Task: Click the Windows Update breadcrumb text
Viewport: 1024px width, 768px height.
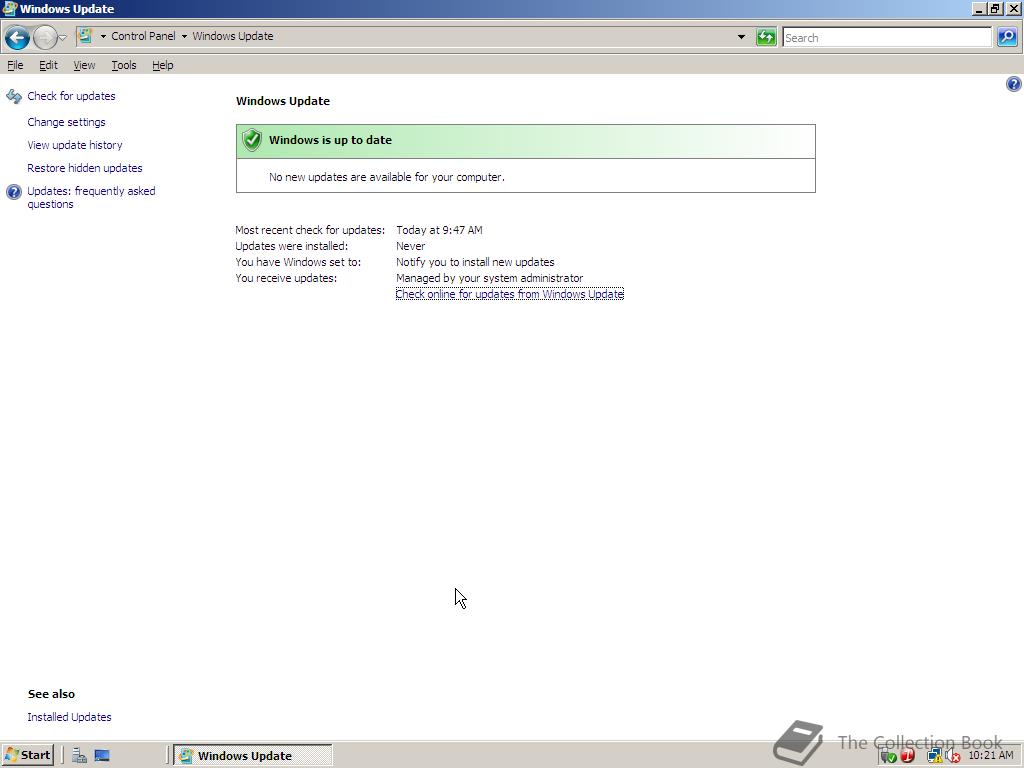Action: pos(232,36)
